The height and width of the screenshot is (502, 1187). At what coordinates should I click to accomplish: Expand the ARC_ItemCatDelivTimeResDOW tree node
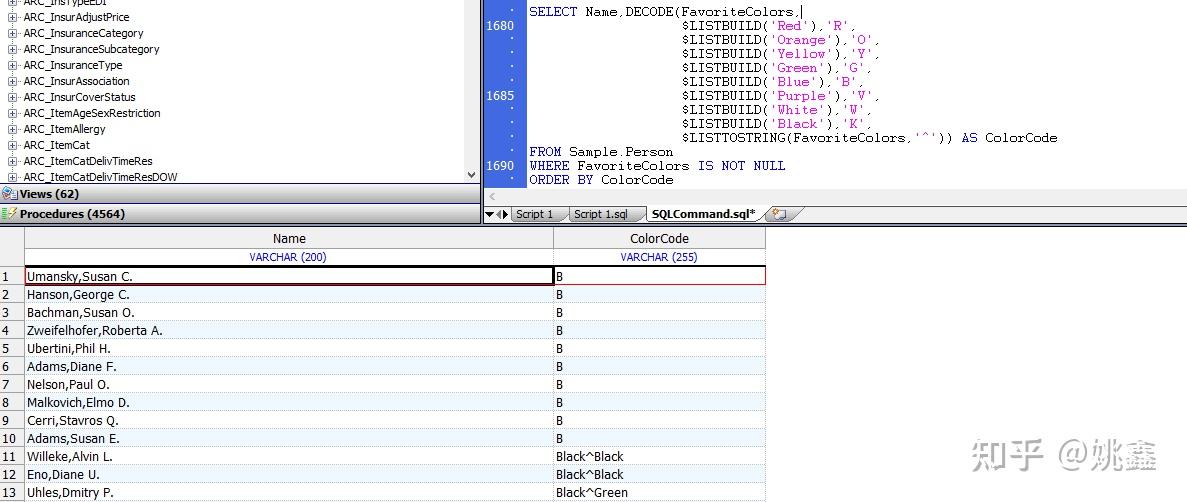tap(12, 177)
